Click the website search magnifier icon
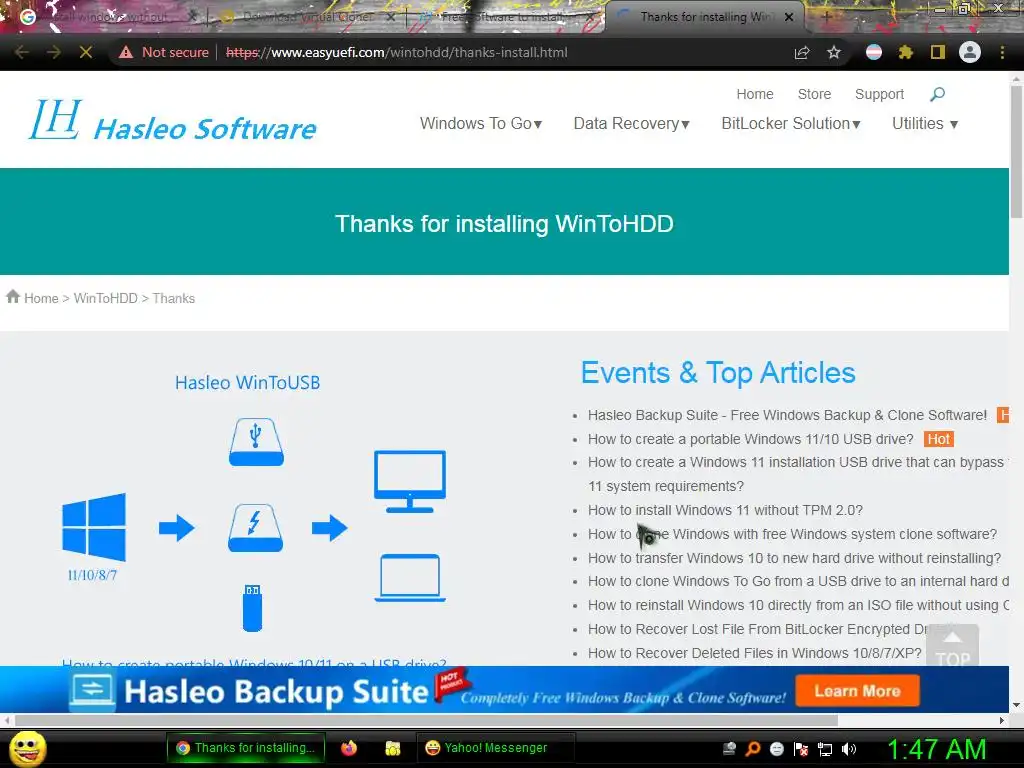 pyautogui.click(x=937, y=95)
